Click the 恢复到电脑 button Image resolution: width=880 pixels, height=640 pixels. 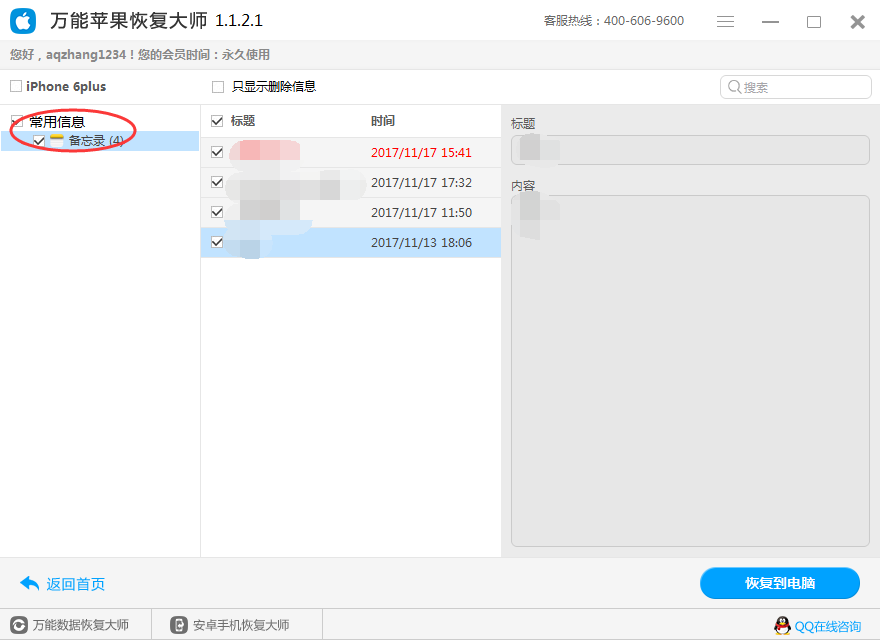780,583
